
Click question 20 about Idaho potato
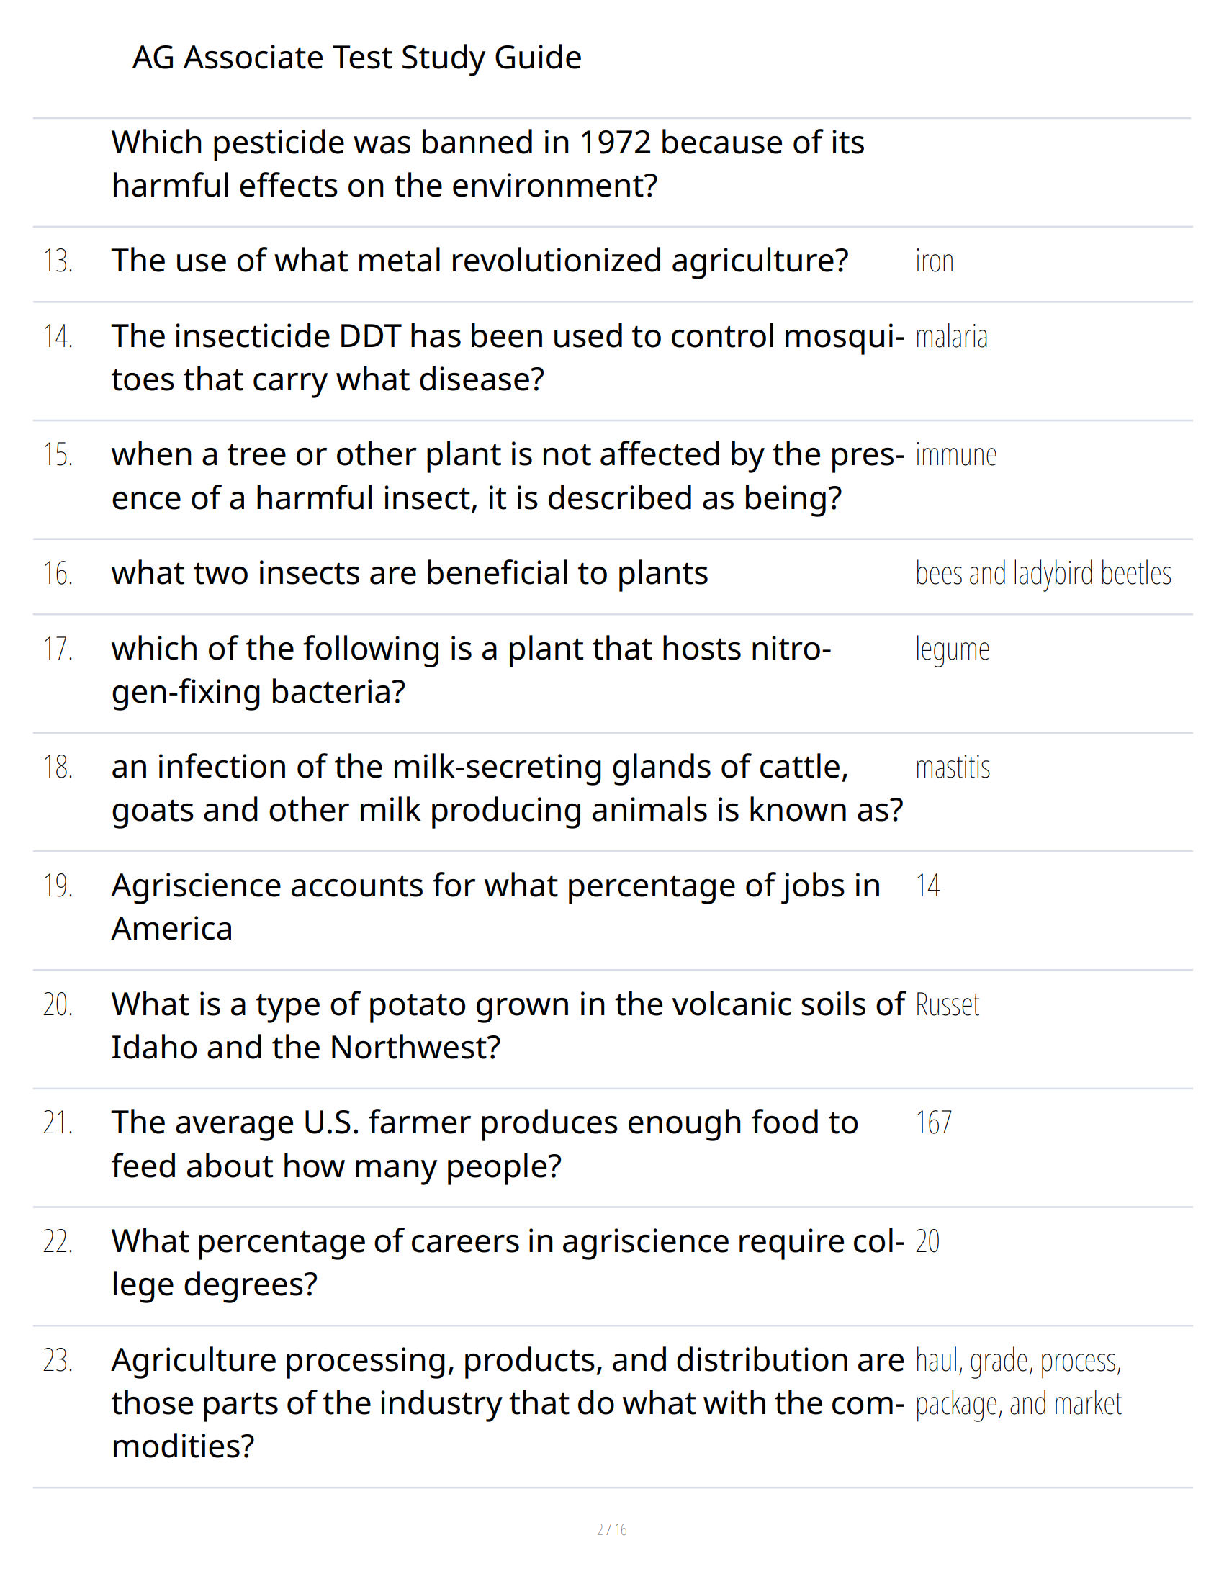tap(508, 1026)
